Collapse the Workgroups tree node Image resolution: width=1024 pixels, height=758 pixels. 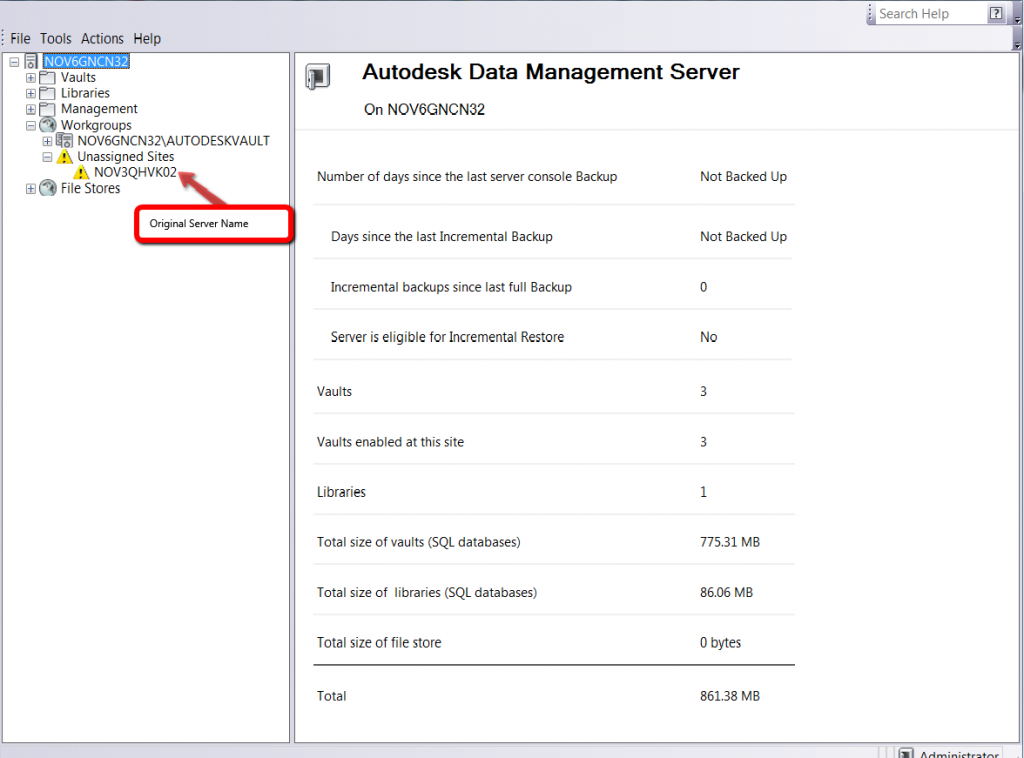coord(31,125)
